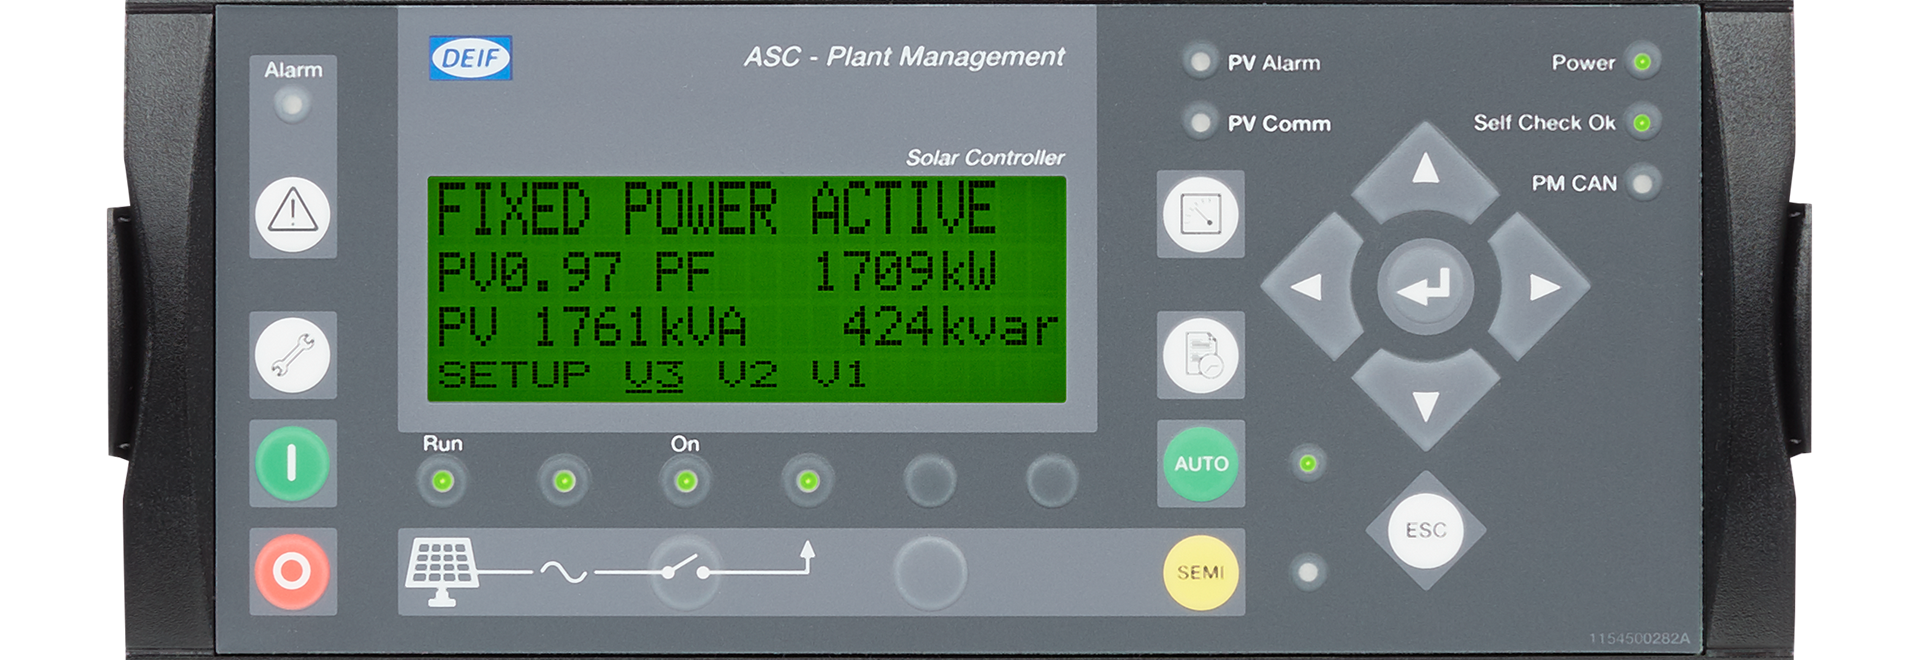Viewport: 1920px width, 660px height.
Task: Click the PV Comm LED
Action: pyautogui.click(x=1199, y=122)
